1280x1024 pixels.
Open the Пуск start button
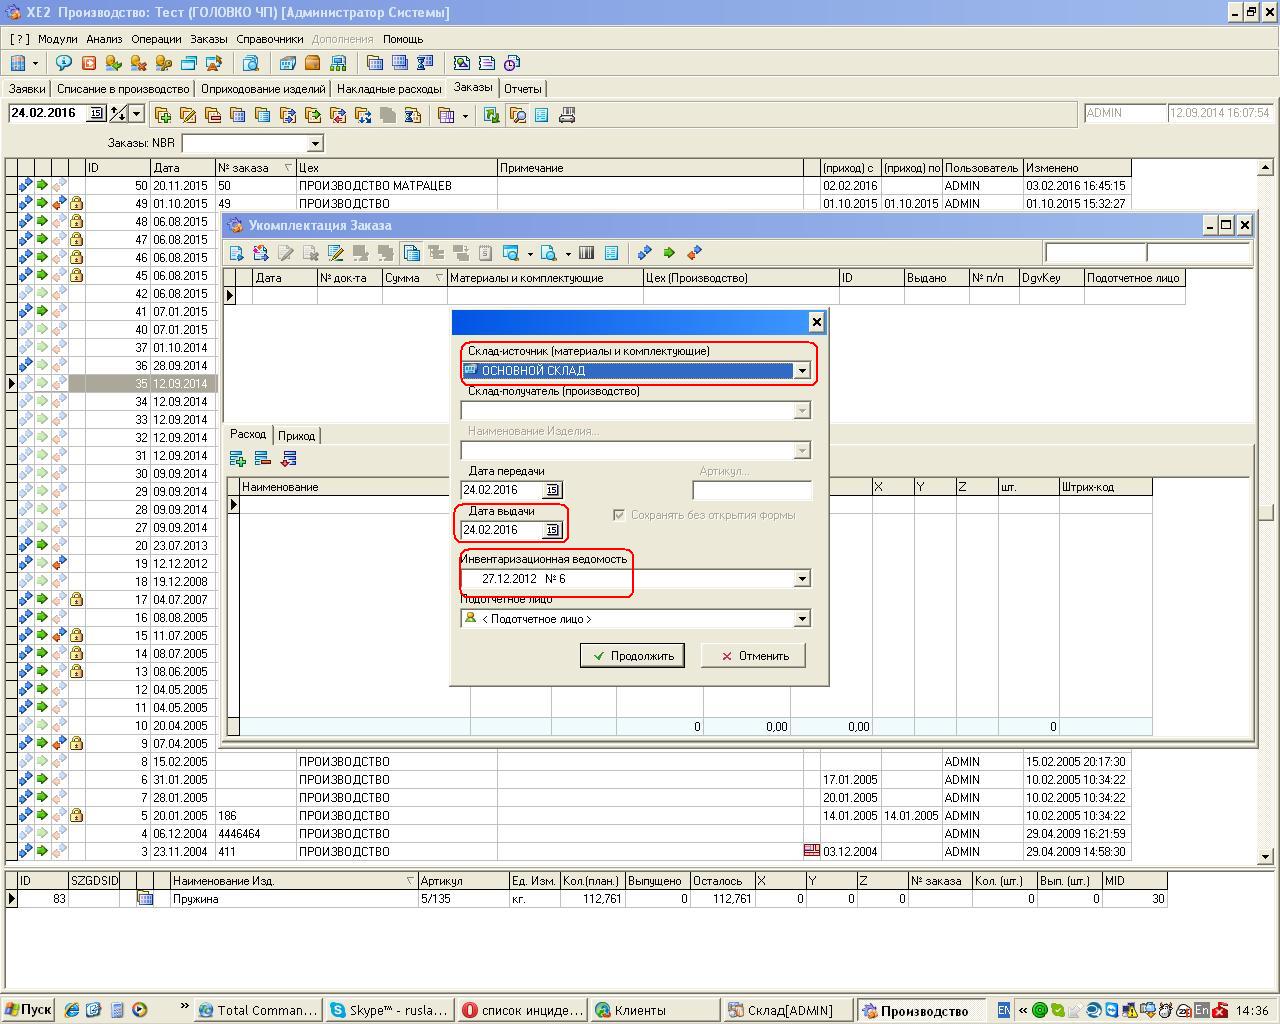pyautogui.click(x=27, y=1010)
